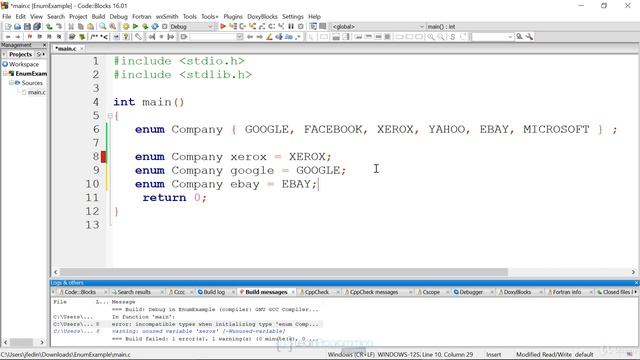Click the zoom in icon in the second toolbar row
Image resolution: width=640 pixels, height=360 pixels.
[431, 37]
